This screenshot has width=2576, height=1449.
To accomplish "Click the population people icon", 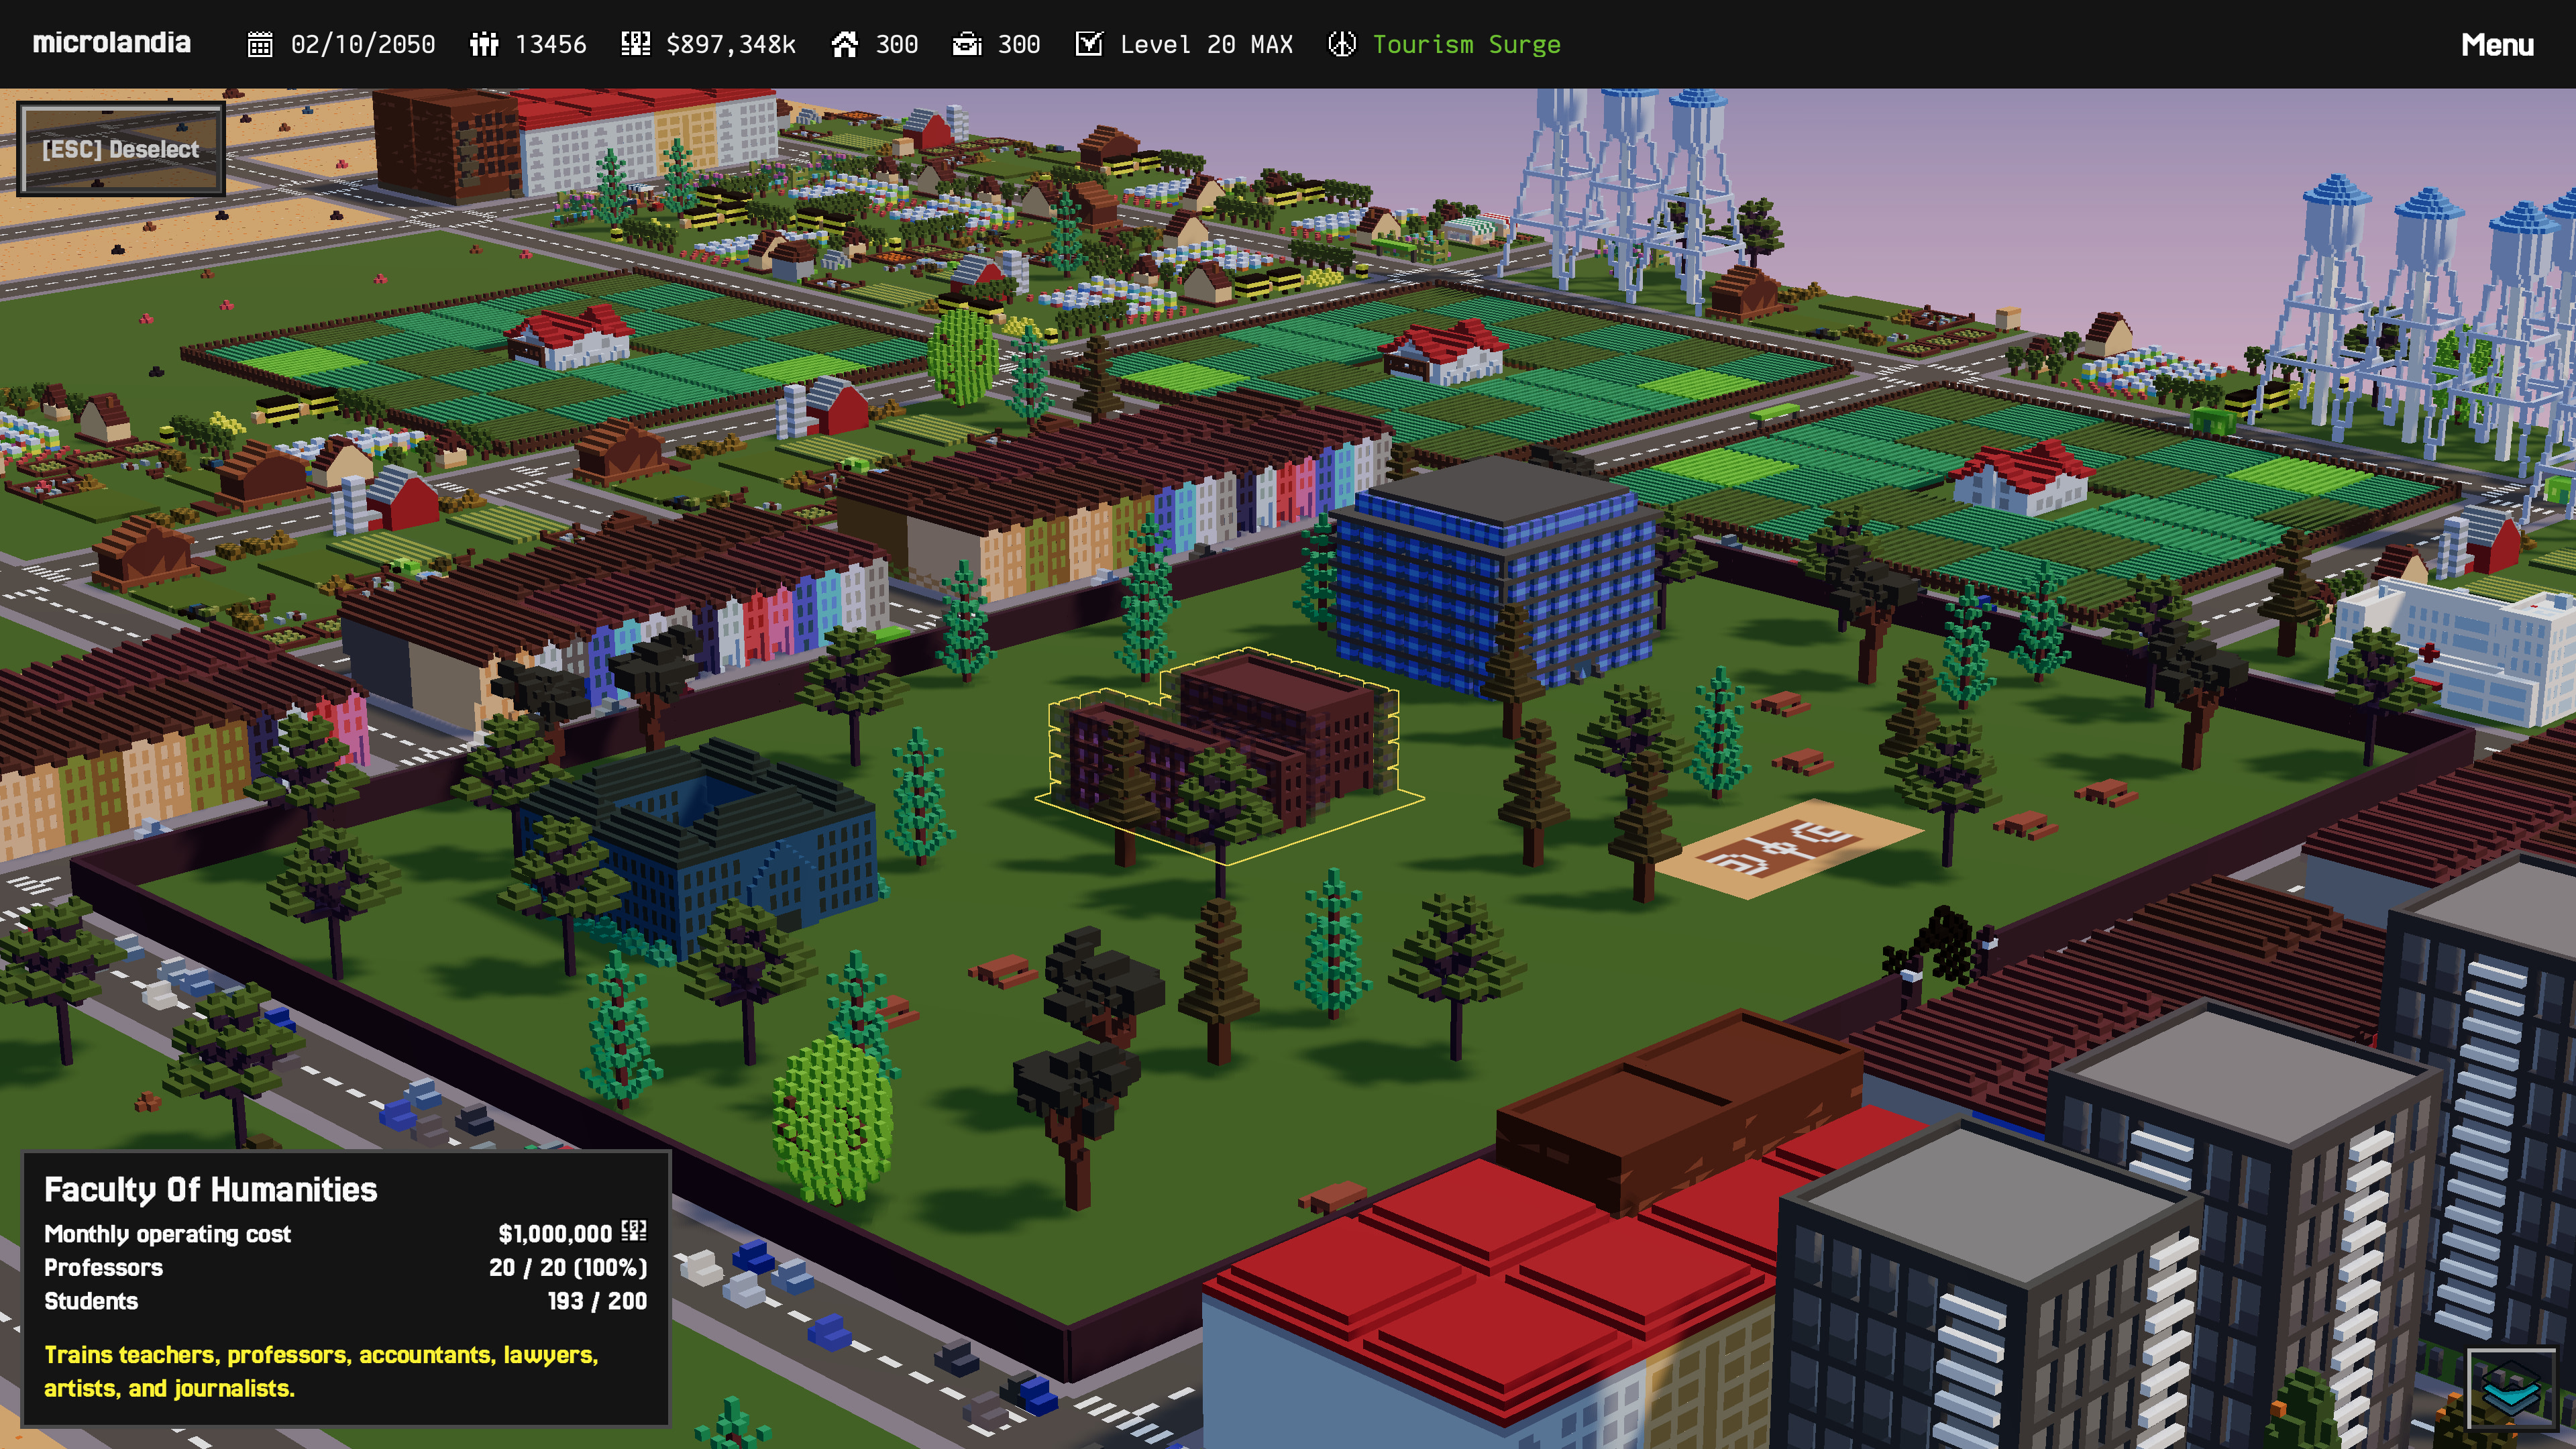I will pos(484,45).
